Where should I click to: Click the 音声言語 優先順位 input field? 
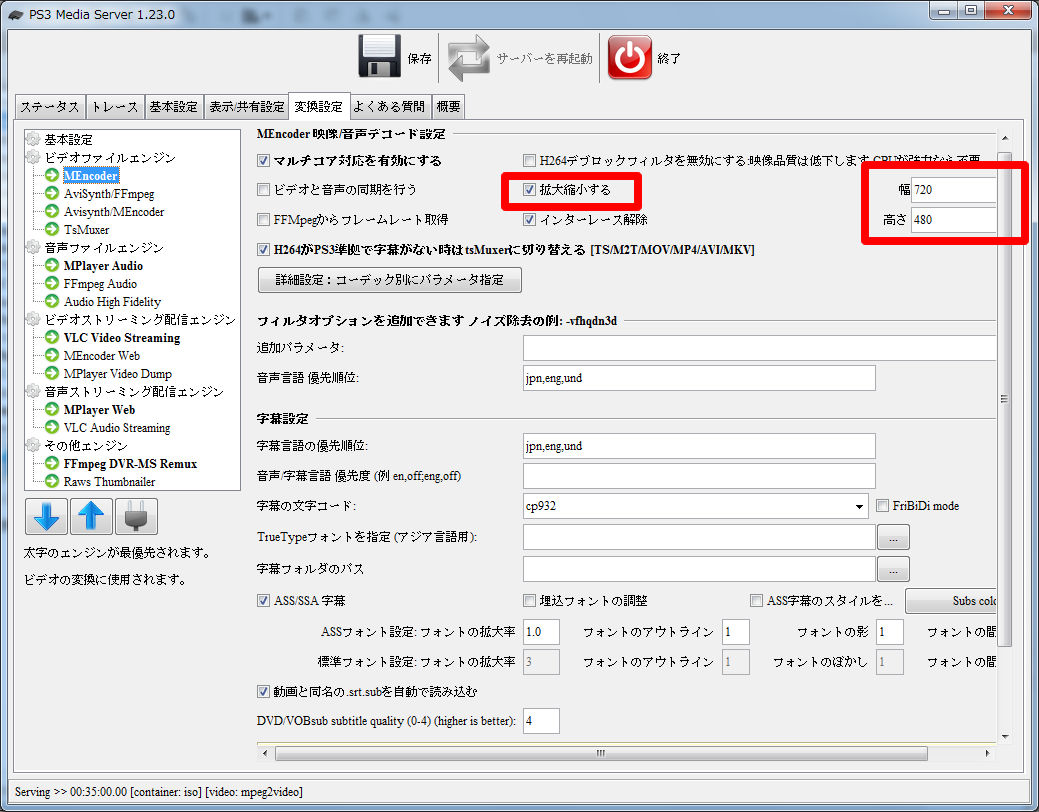point(699,378)
